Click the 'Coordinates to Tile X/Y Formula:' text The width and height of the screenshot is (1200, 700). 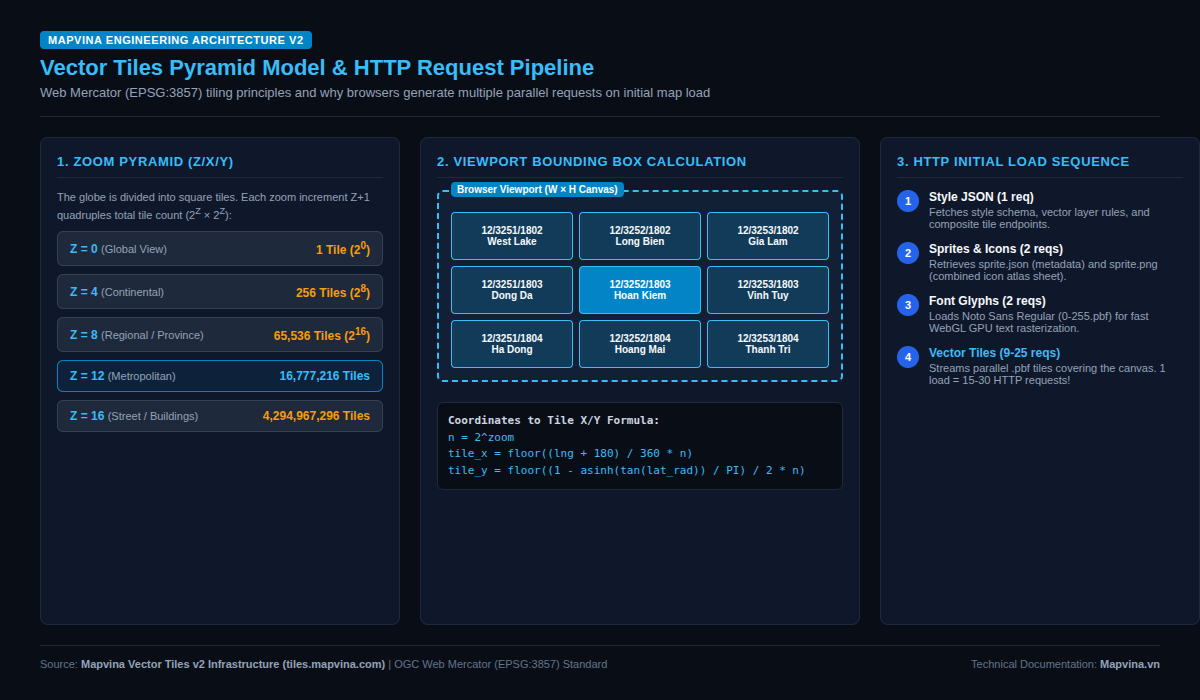[554, 420]
